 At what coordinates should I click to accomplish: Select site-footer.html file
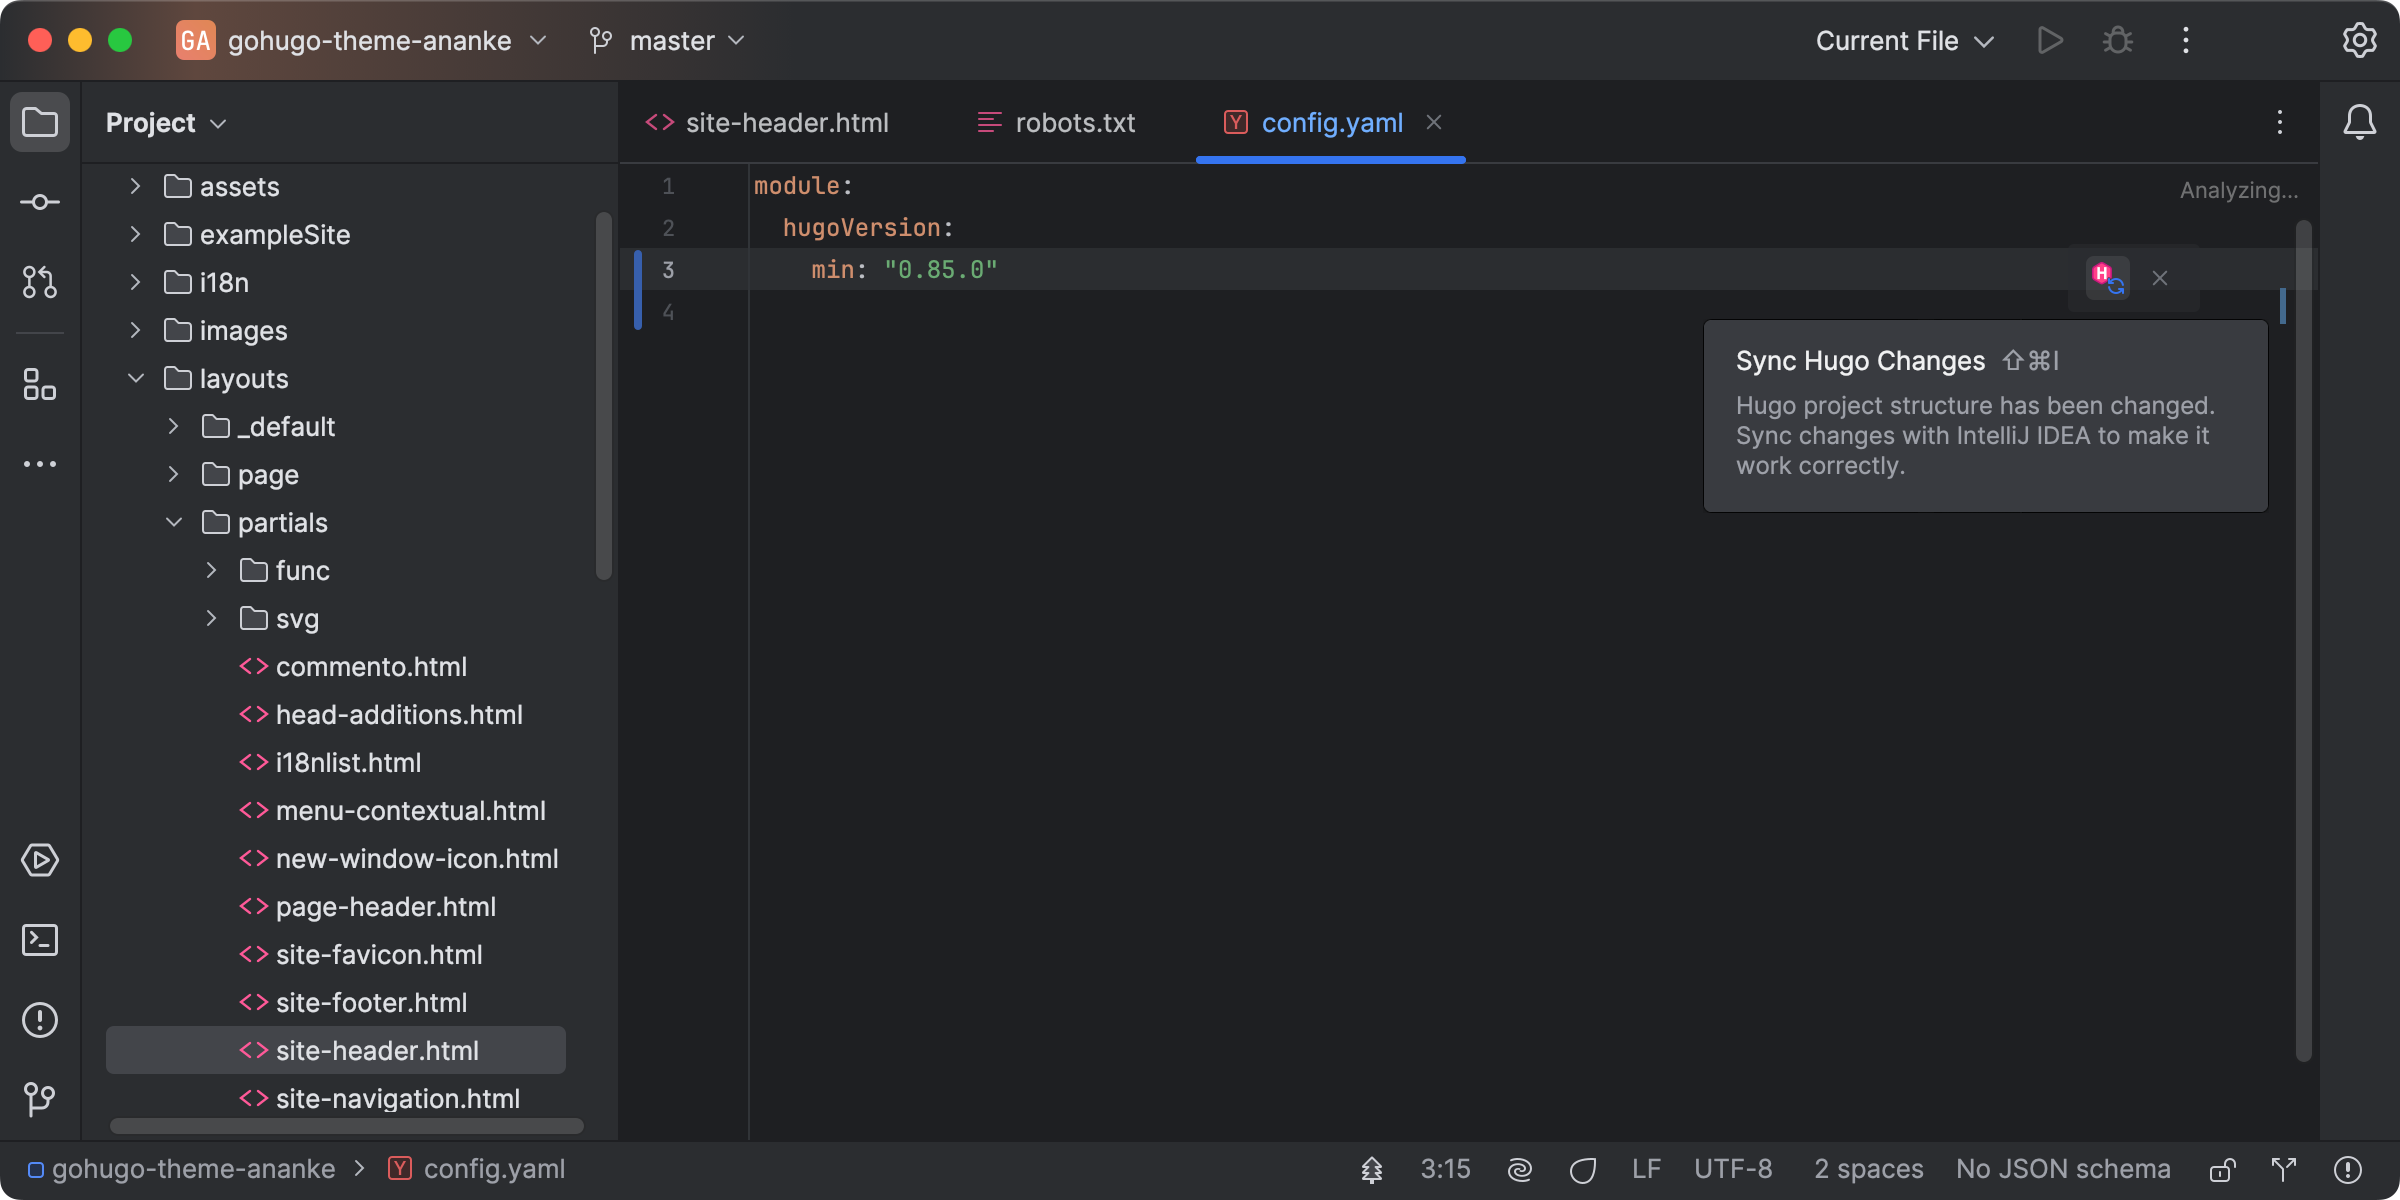point(353,1003)
